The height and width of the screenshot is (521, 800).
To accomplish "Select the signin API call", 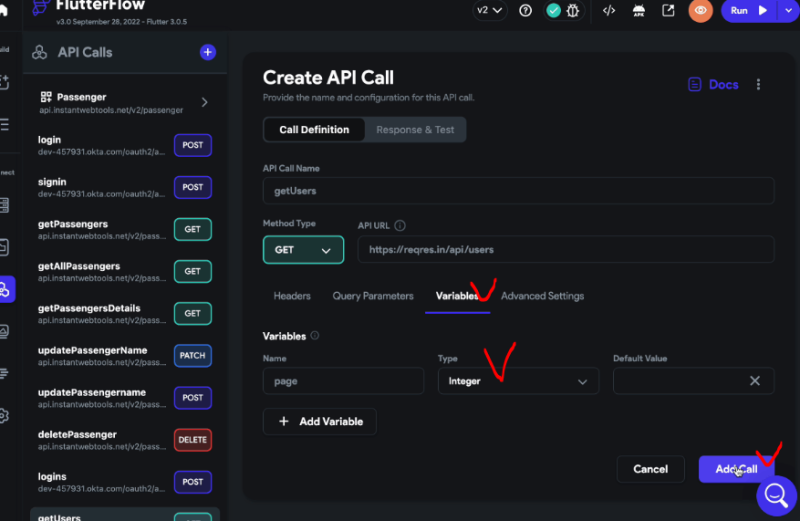I will 124,187.
